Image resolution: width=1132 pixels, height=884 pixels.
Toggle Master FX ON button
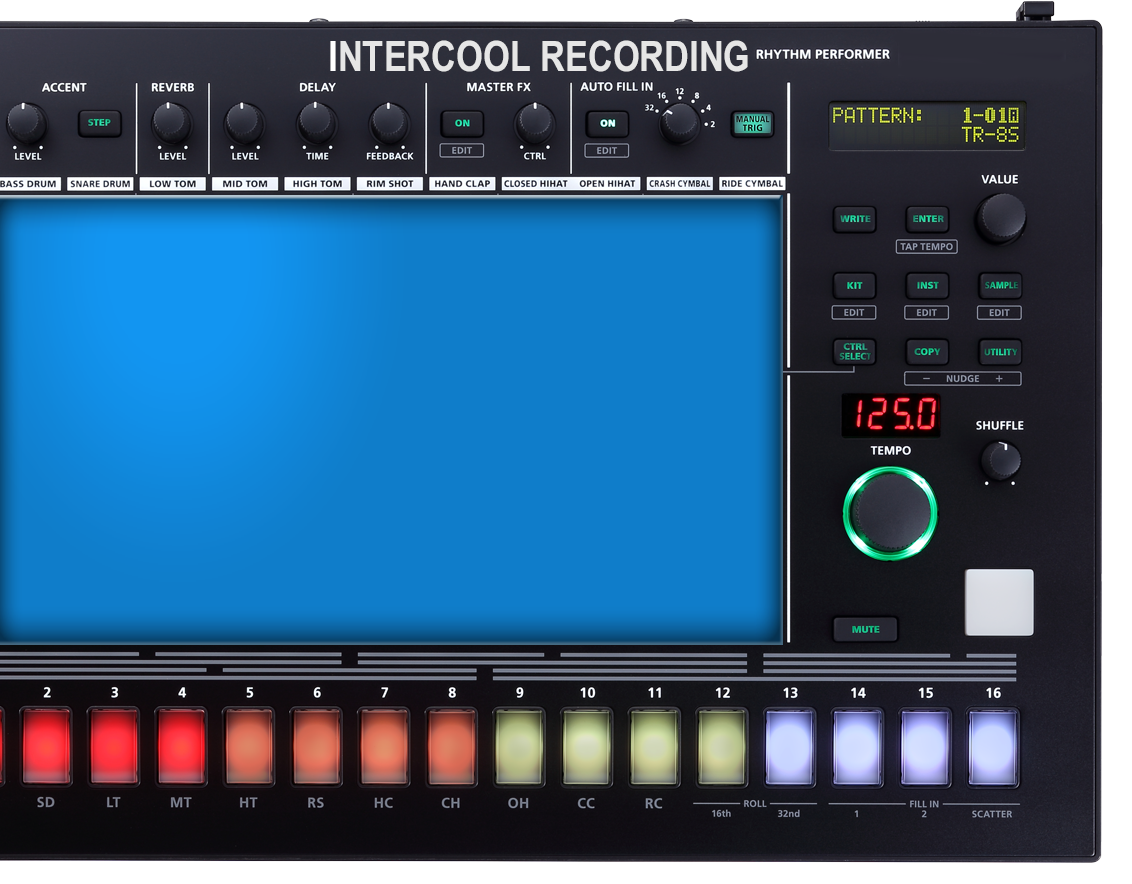coord(462,124)
